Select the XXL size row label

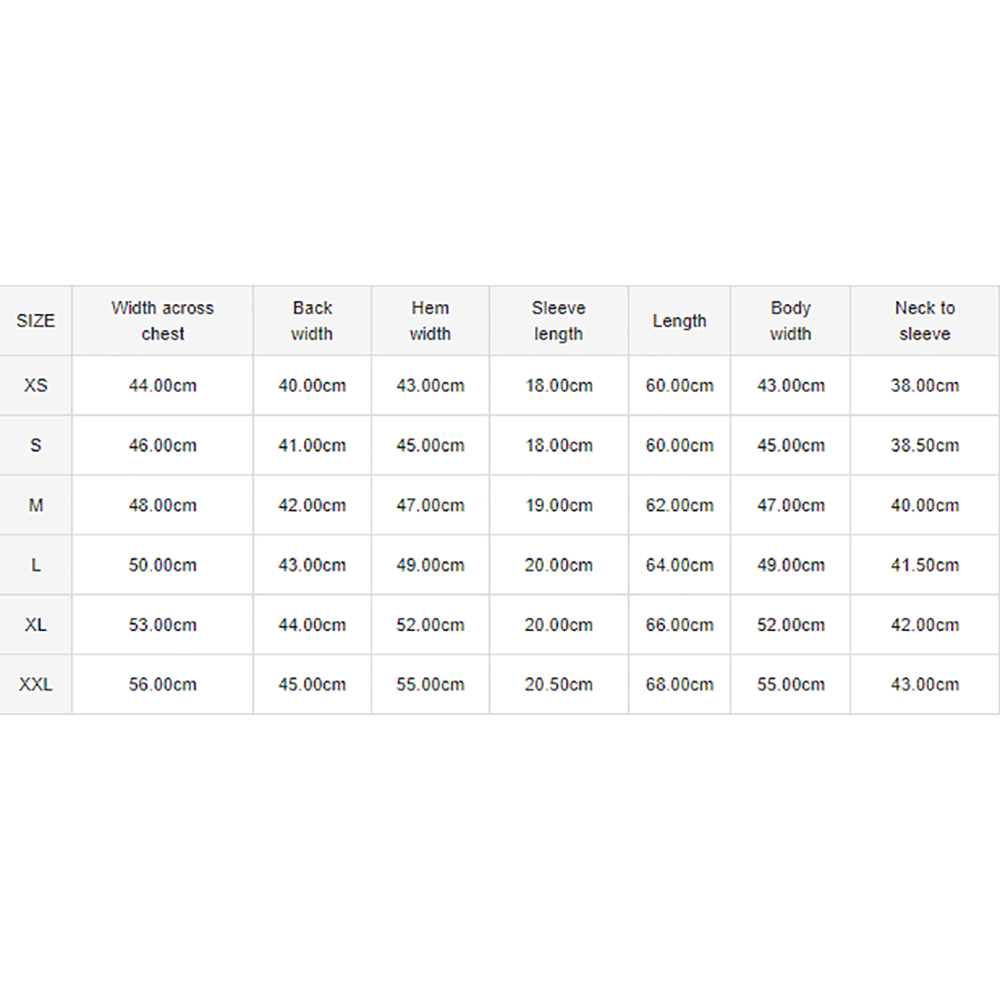coord(36,684)
